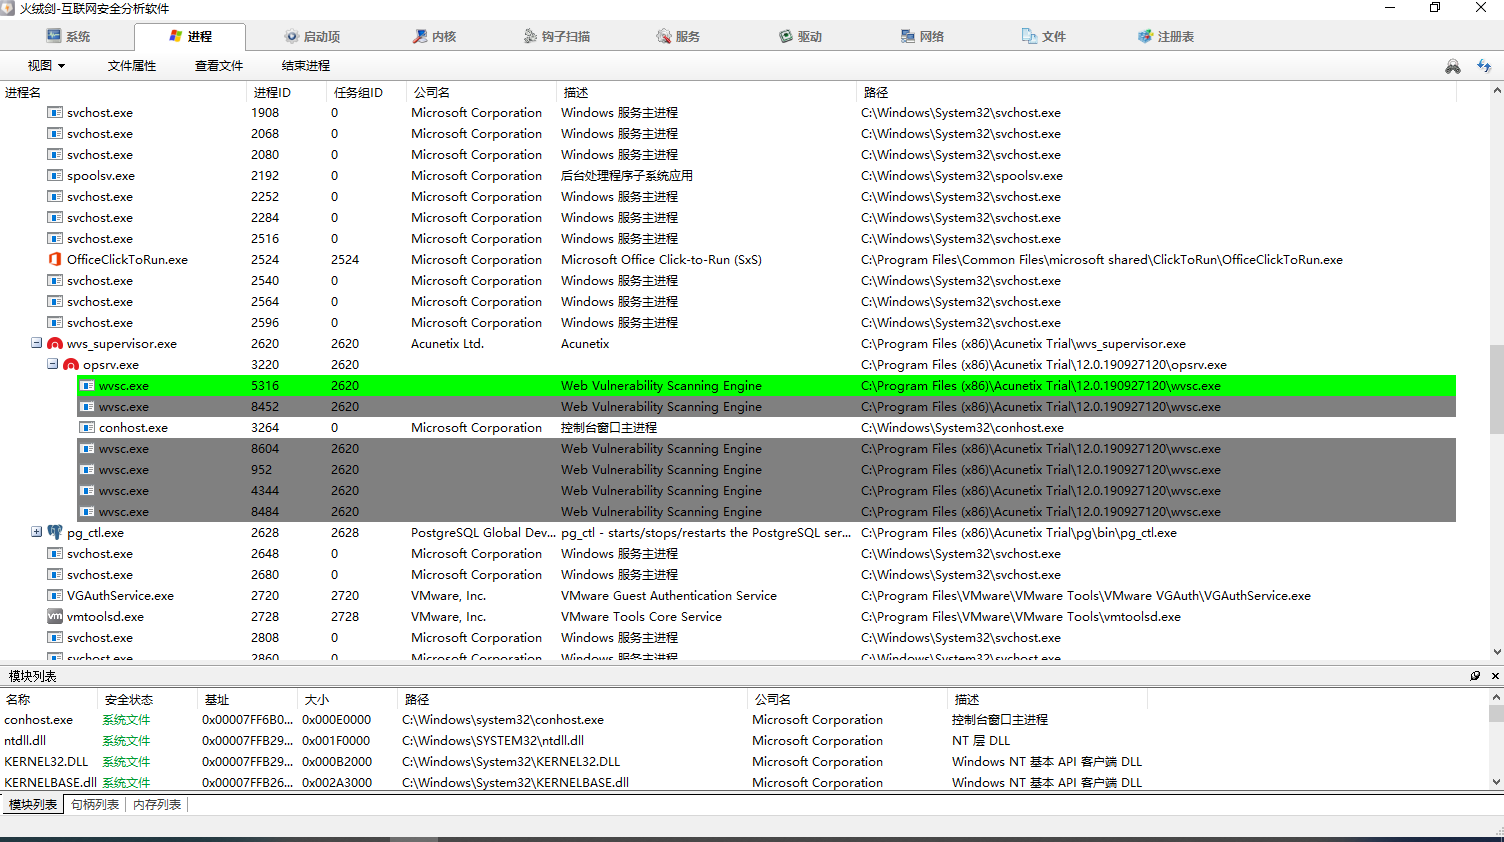This screenshot has height=842, width=1504.
Task: Sort by the 进程名 column header
Action: pos(123,92)
